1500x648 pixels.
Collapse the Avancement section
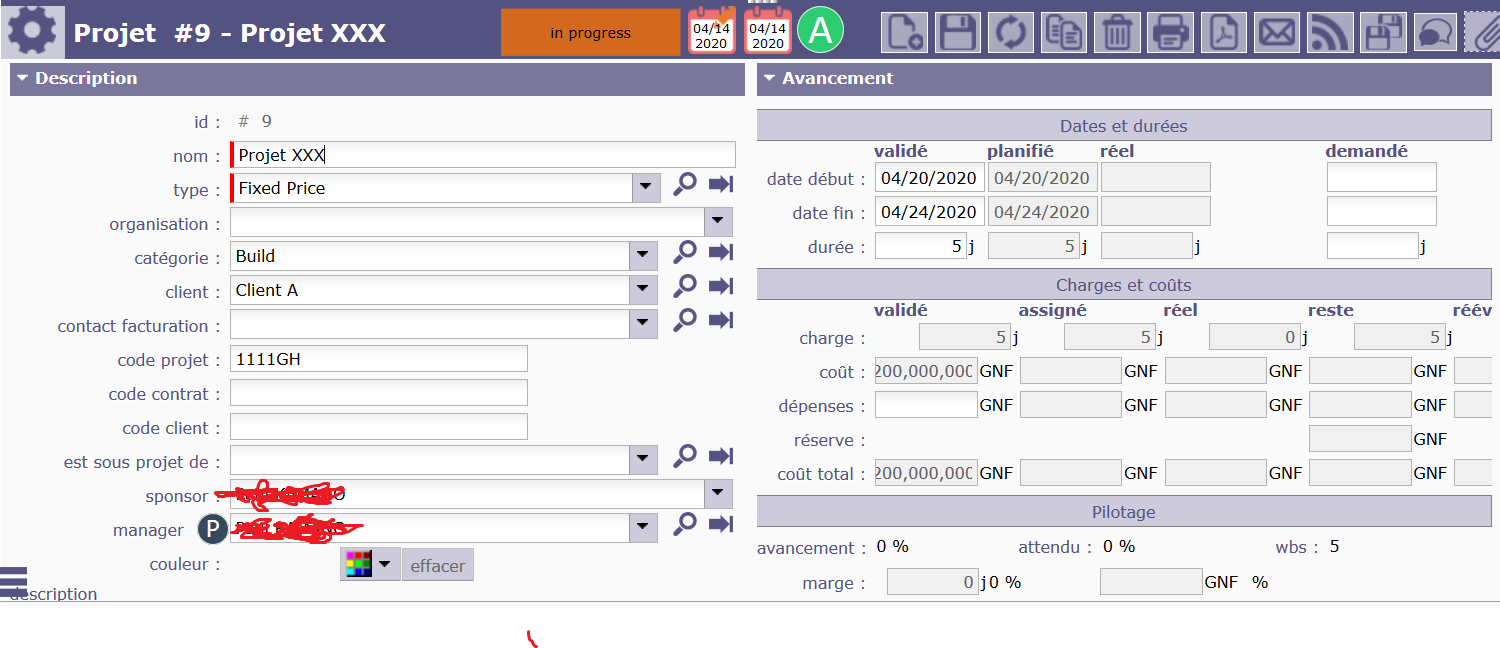tap(769, 78)
